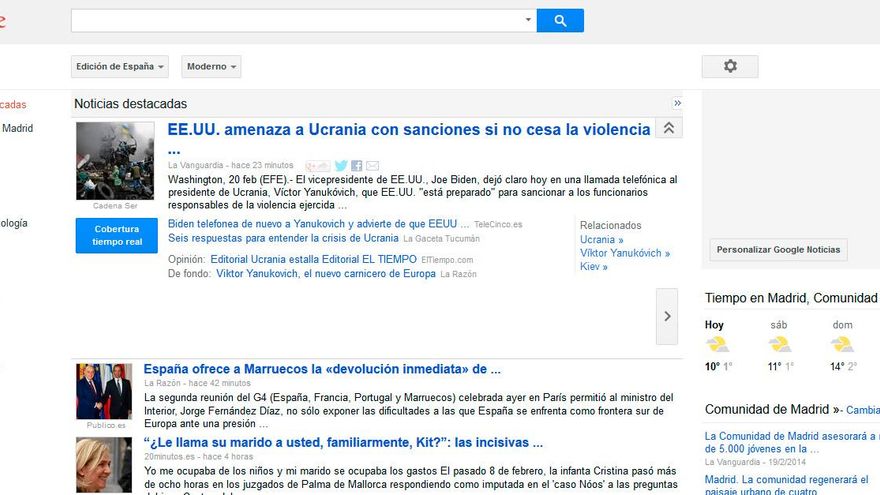Click the double-arrow icon beside Noticias destacadas

677,103
